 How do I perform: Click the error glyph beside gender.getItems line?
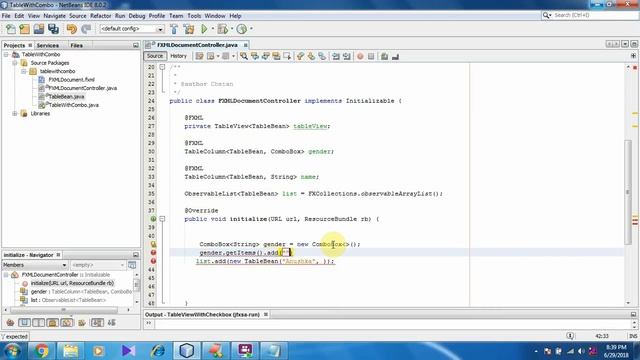[153, 253]
